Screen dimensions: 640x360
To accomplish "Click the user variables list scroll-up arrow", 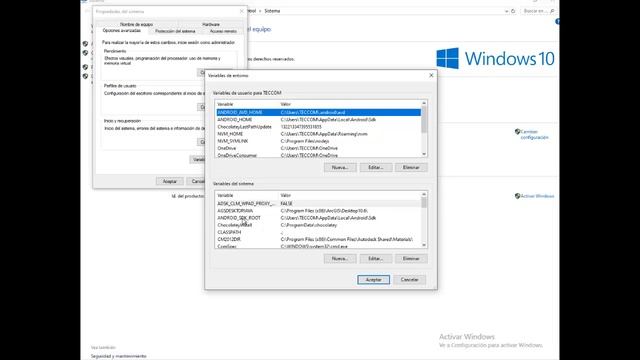I will point(424,103).
